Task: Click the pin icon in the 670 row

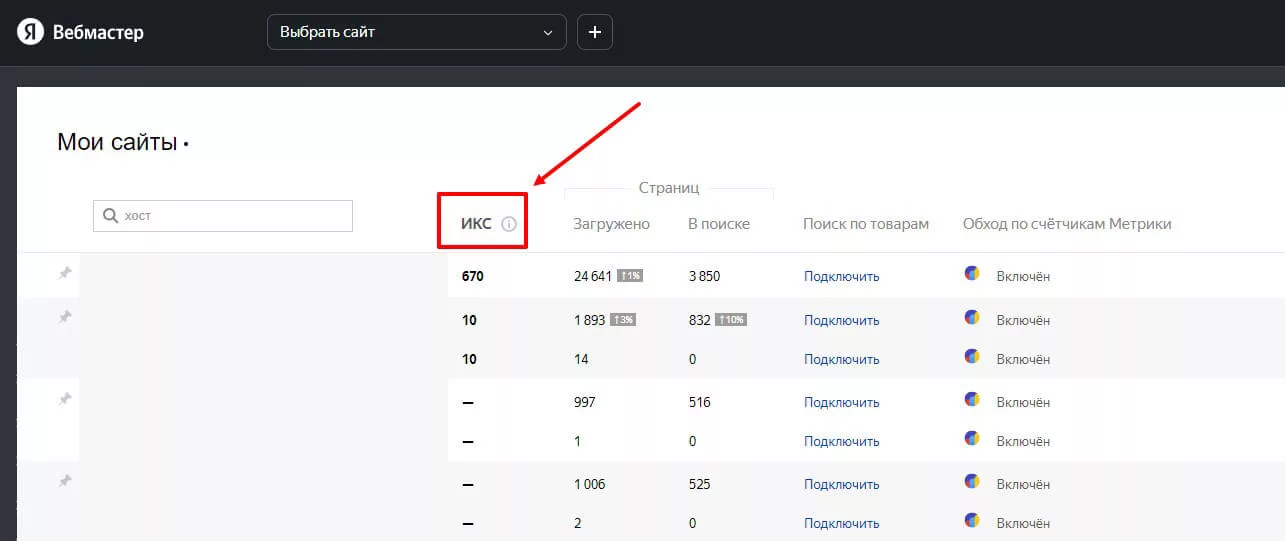Action: (x=65, y=273)
